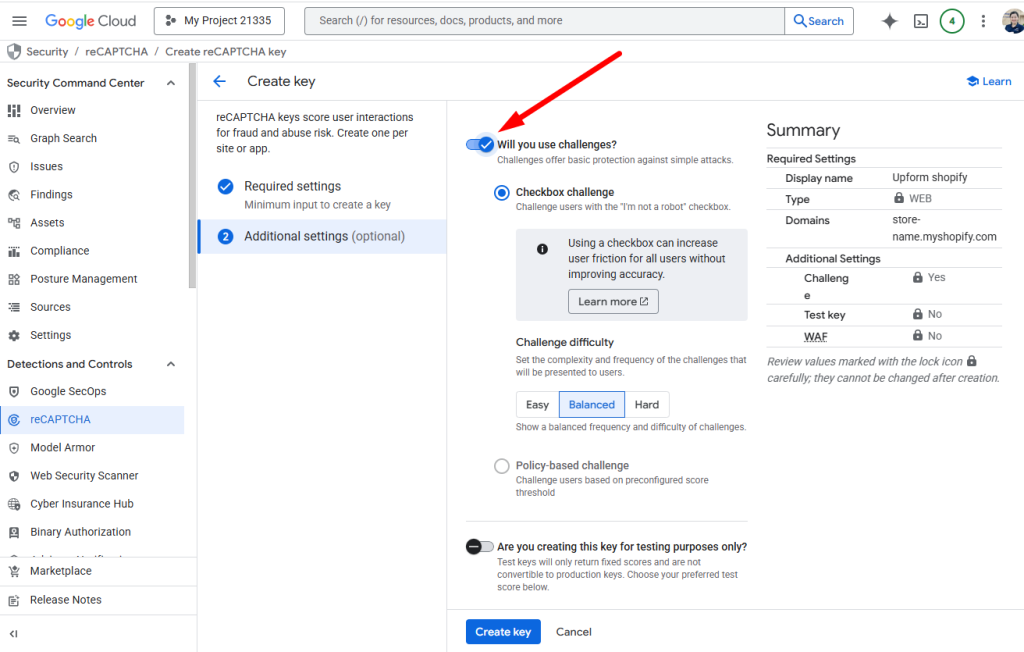Screen dimensions: 1024x652
Task: Click the blue Search button
Action: click(x=819, y=21)
